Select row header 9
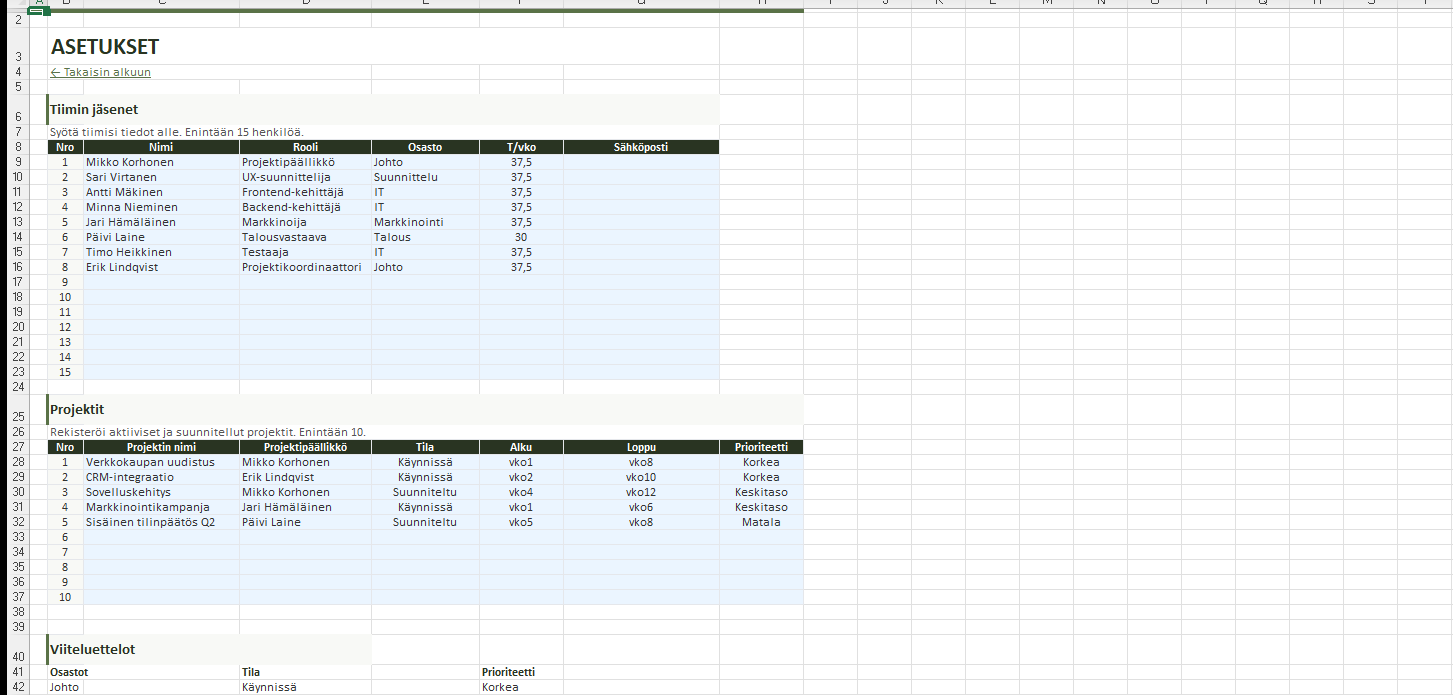 [x=18, y=162]
